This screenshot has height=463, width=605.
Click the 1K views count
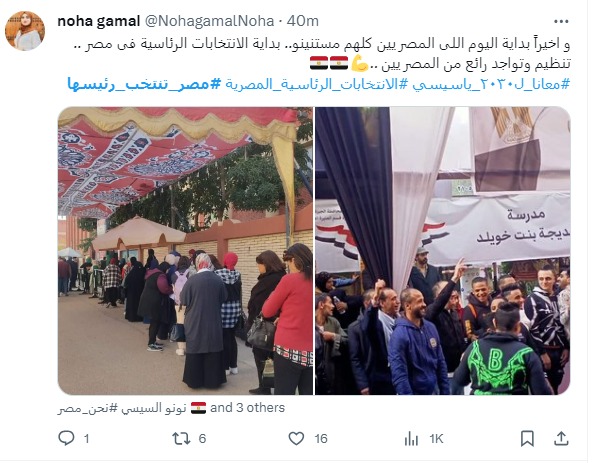tap(436, 439)
